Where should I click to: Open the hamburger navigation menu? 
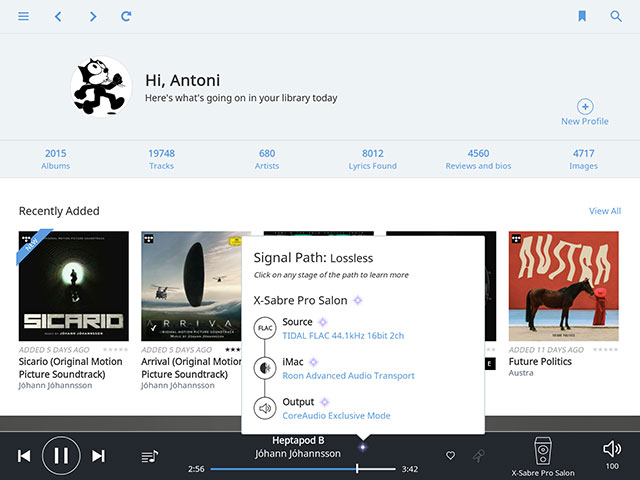(x=23, y=16)
